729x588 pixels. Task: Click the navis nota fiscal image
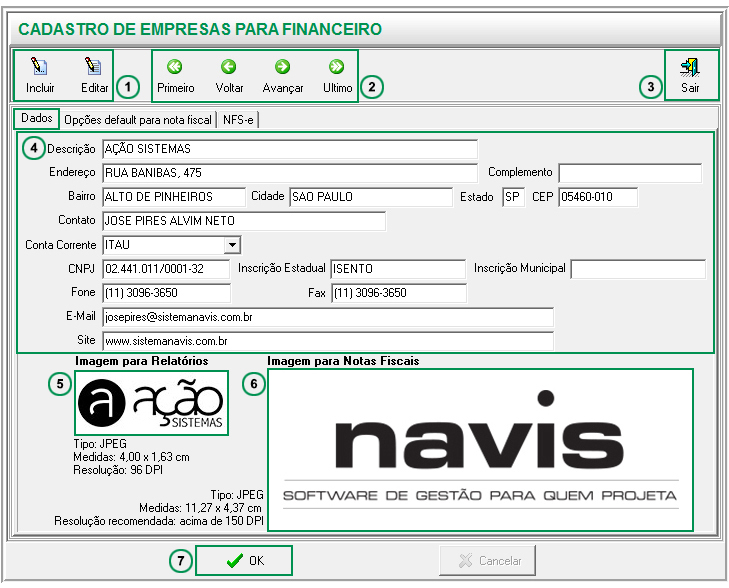pos(480,450)
